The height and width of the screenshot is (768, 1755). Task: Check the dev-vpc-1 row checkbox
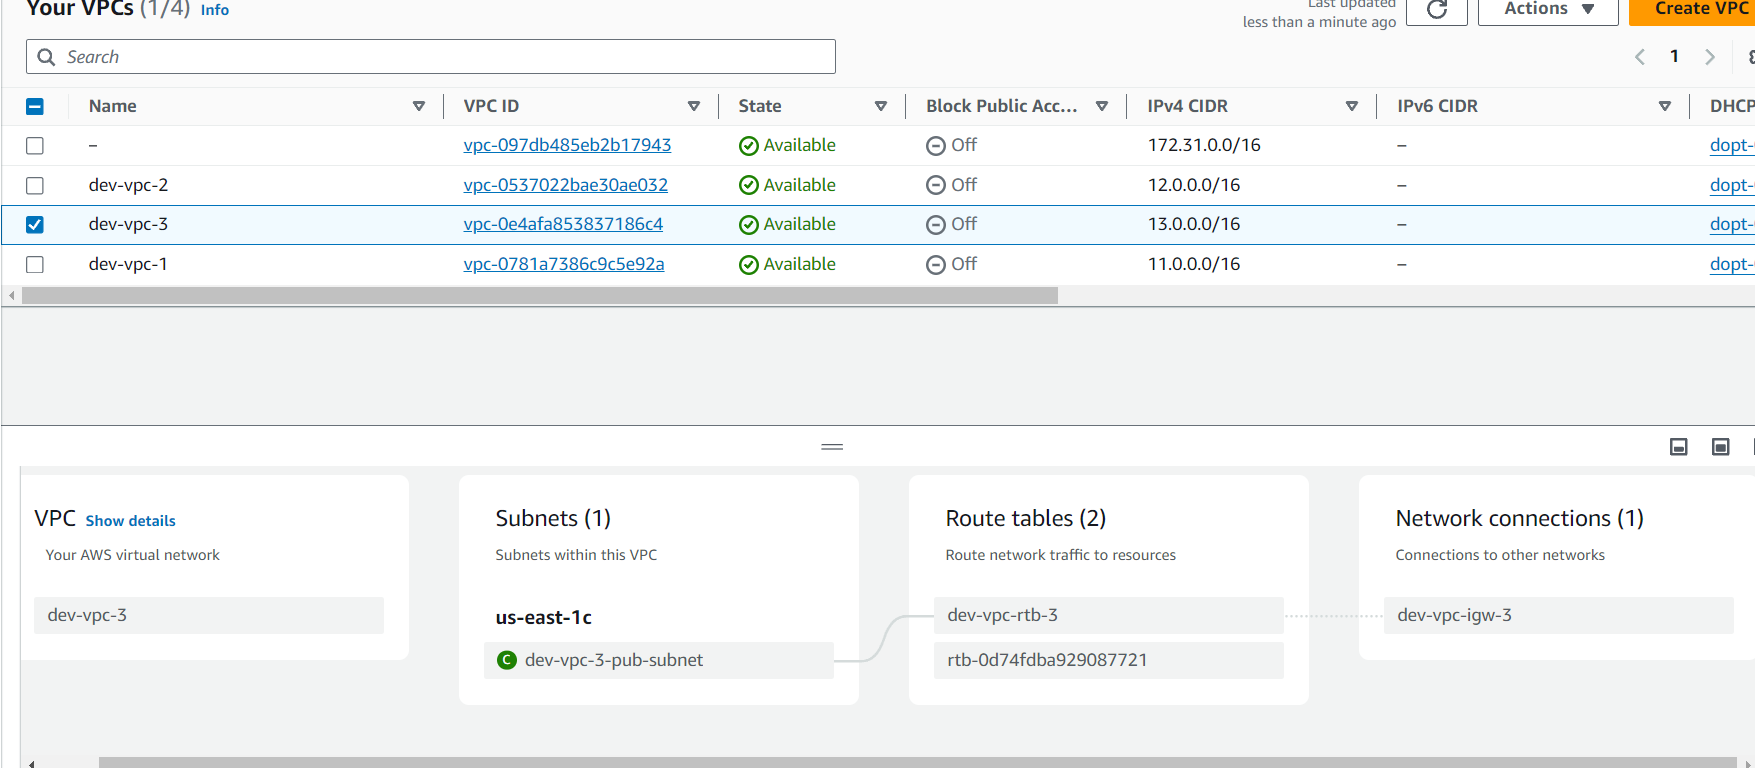coord(35,264)
